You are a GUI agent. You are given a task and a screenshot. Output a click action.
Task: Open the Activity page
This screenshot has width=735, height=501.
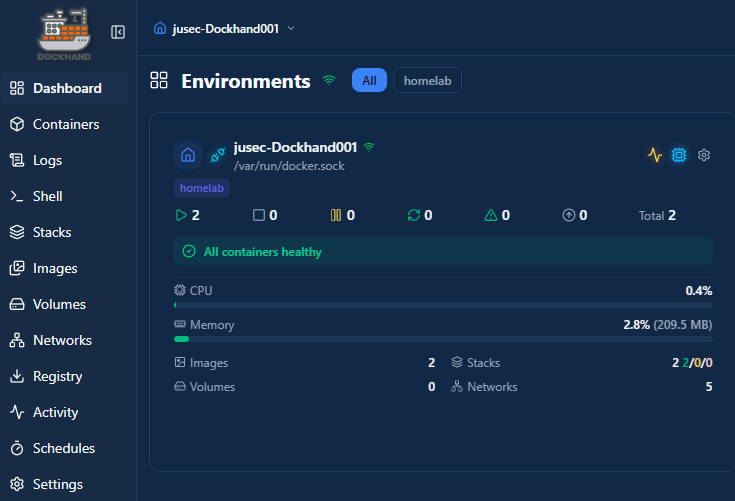tap(55, 412)
